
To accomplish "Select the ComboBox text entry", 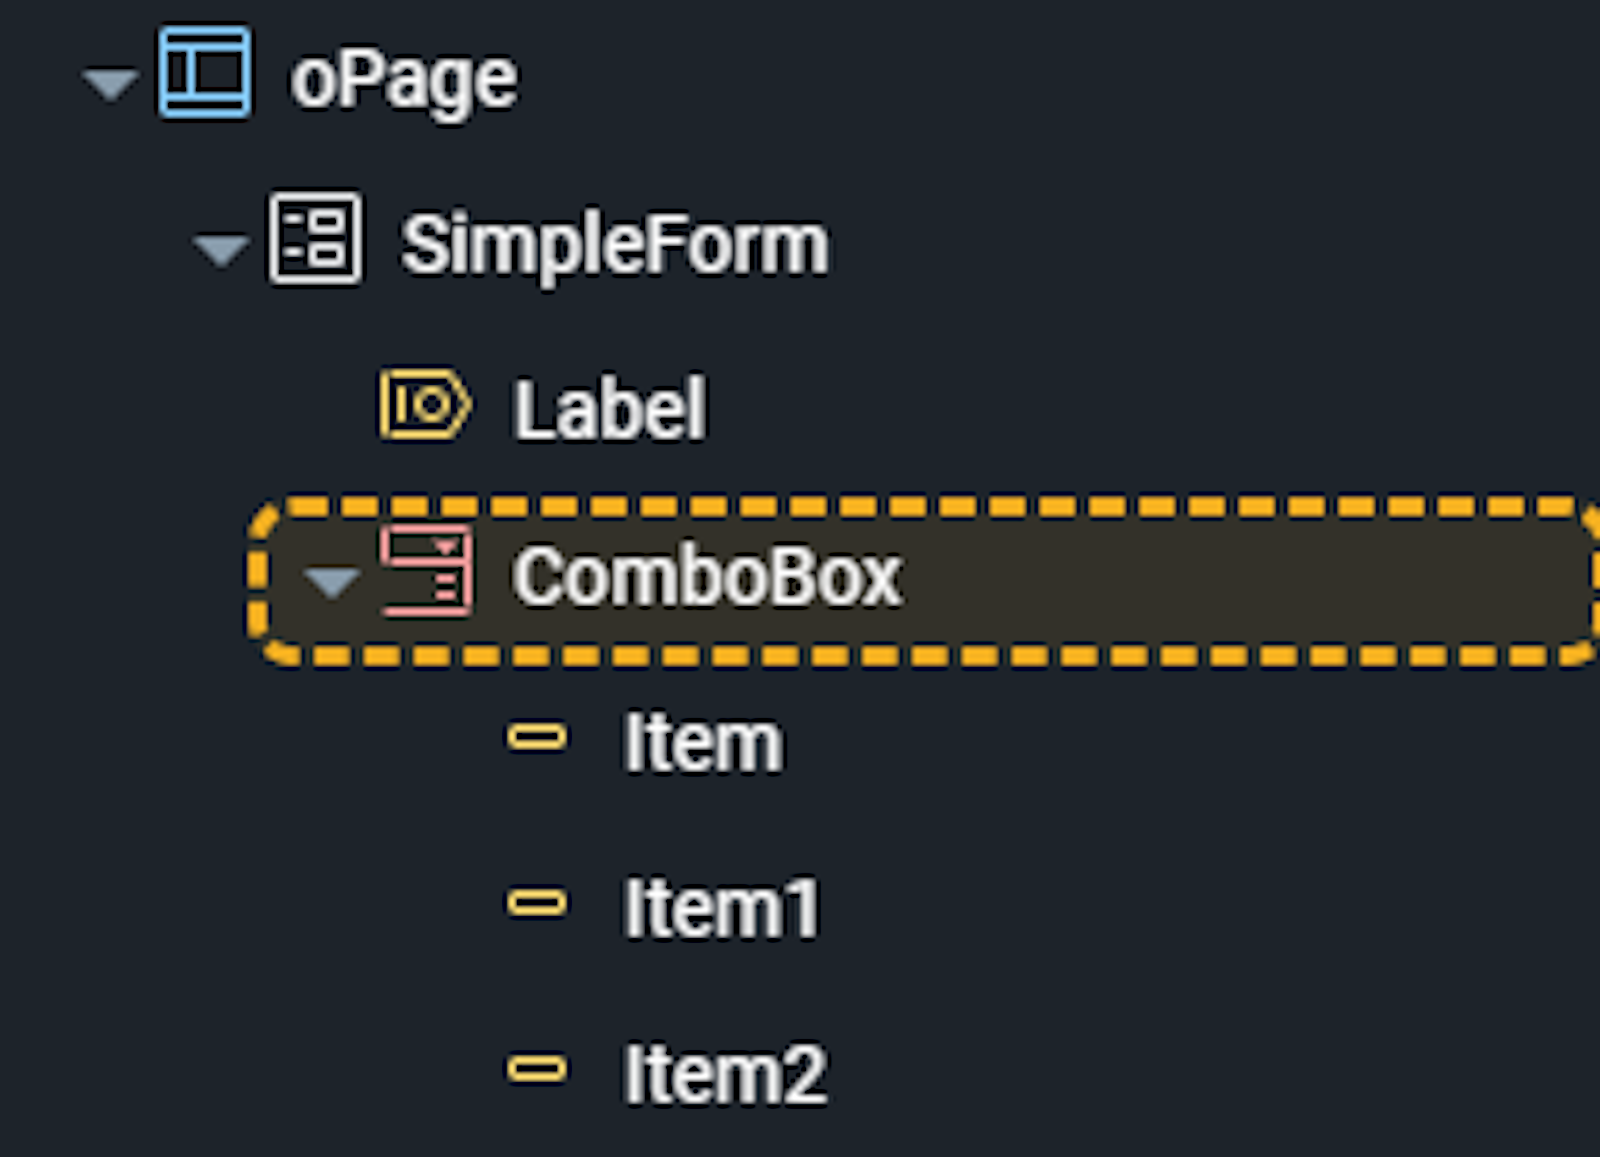I will [x=707, y=576].
